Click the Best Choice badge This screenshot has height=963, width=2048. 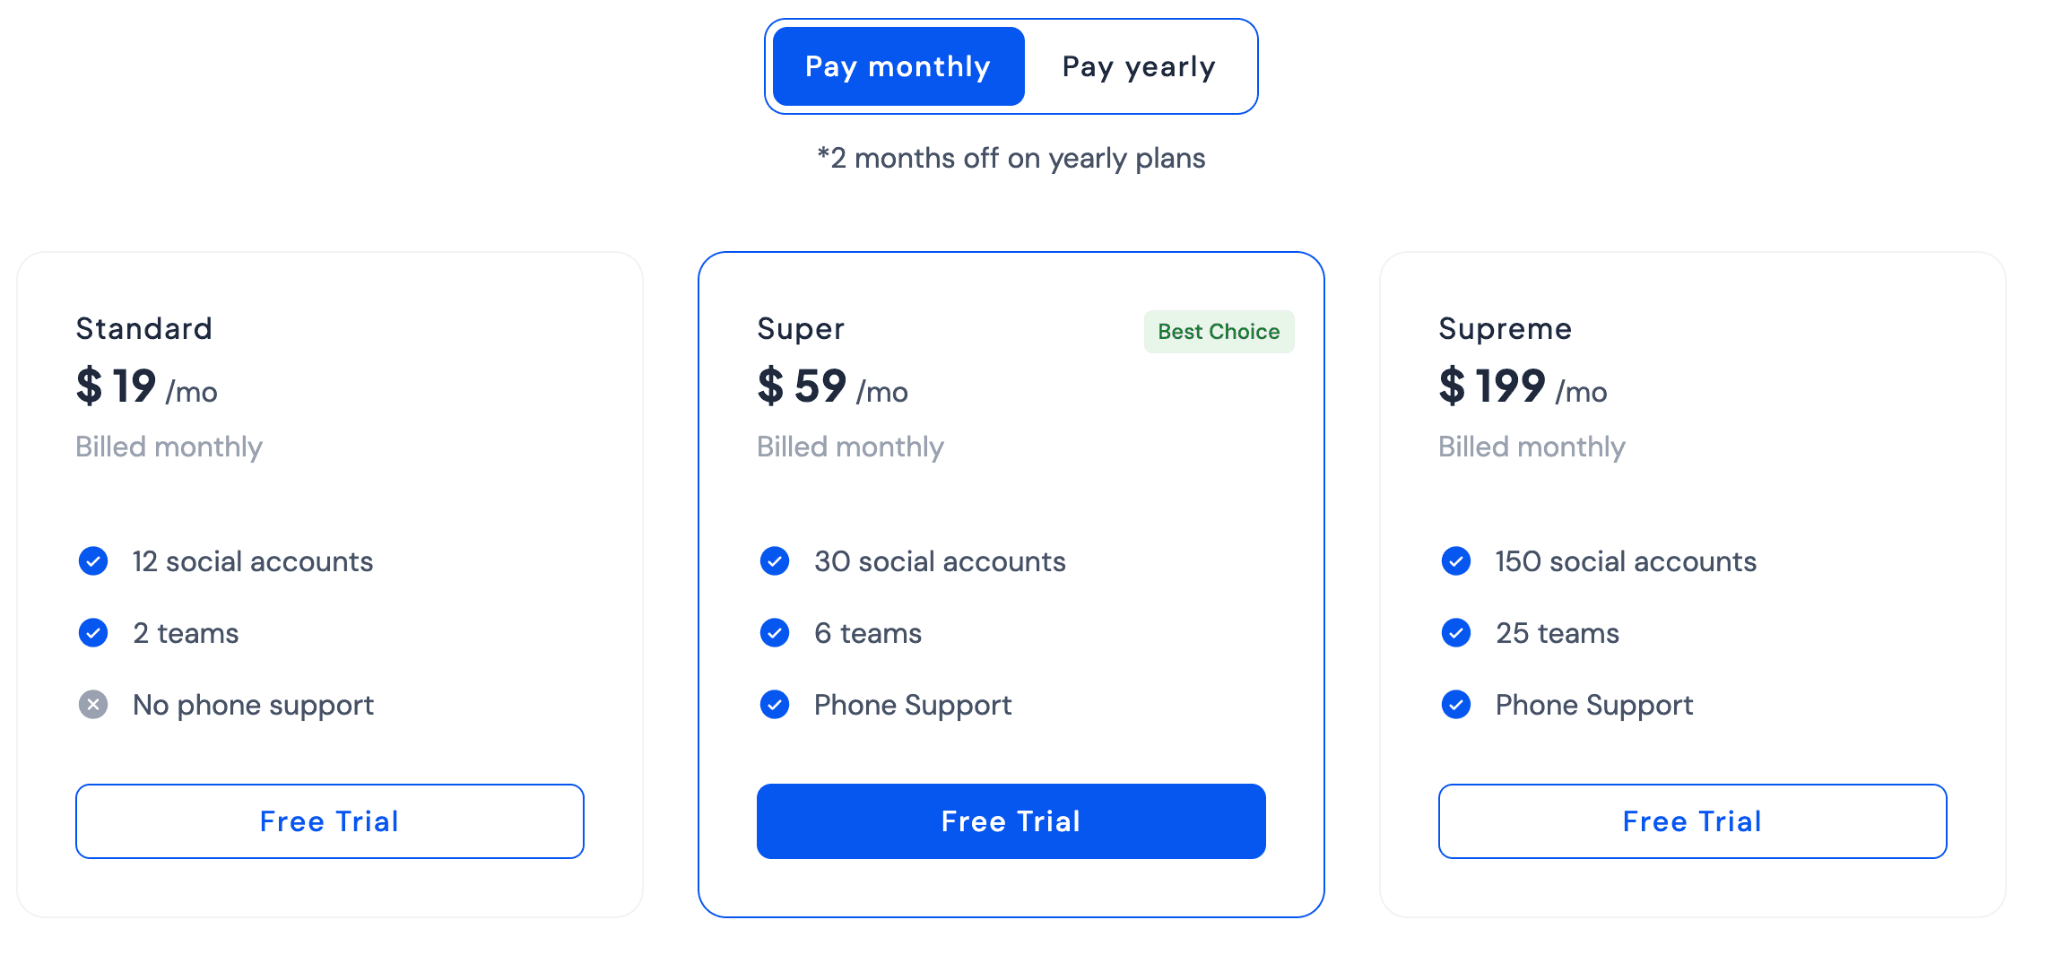pyautogui.click(x=1219, y=331)
